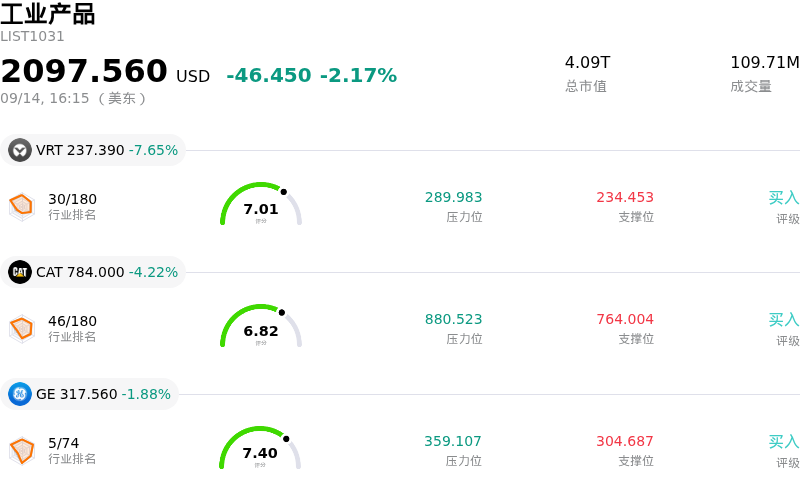This screenshot has height=488, width=800.
Task: Click the 7.01 score gauge
Action: coord(261,204)
